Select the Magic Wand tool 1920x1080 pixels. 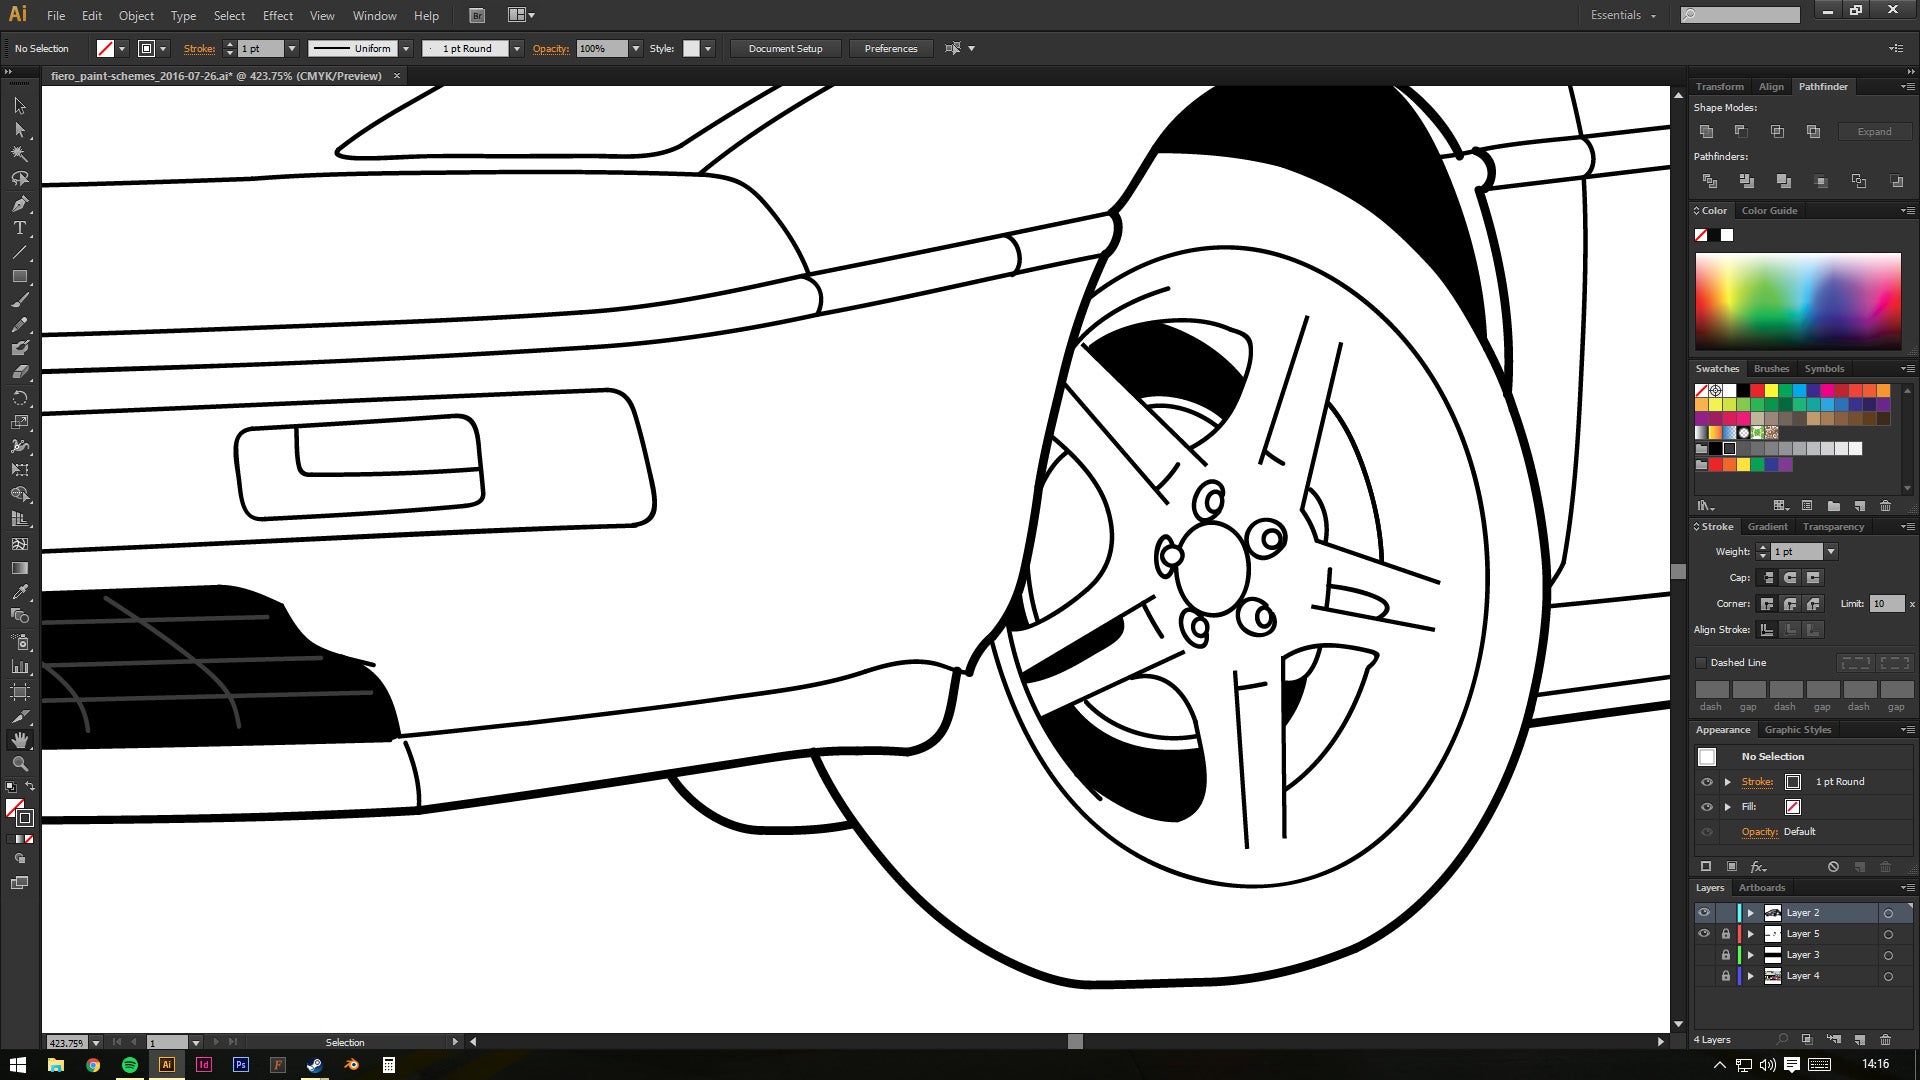19,154
